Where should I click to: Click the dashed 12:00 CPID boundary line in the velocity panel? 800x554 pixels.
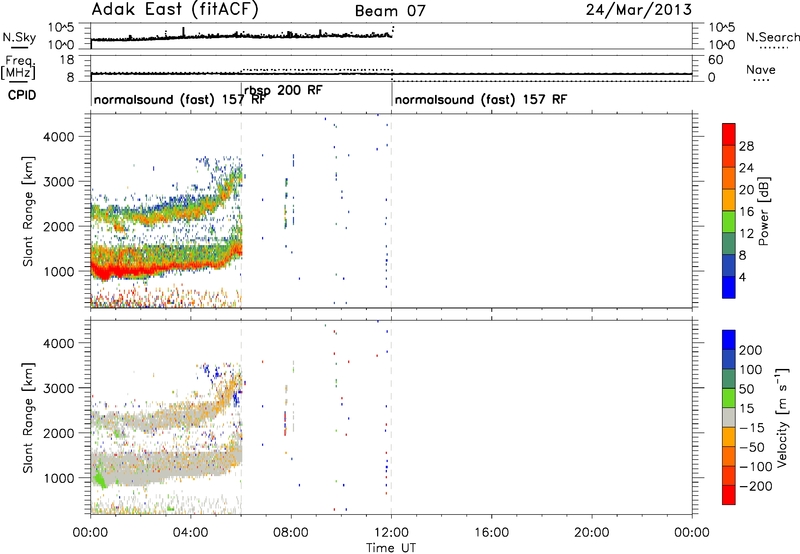391,418
